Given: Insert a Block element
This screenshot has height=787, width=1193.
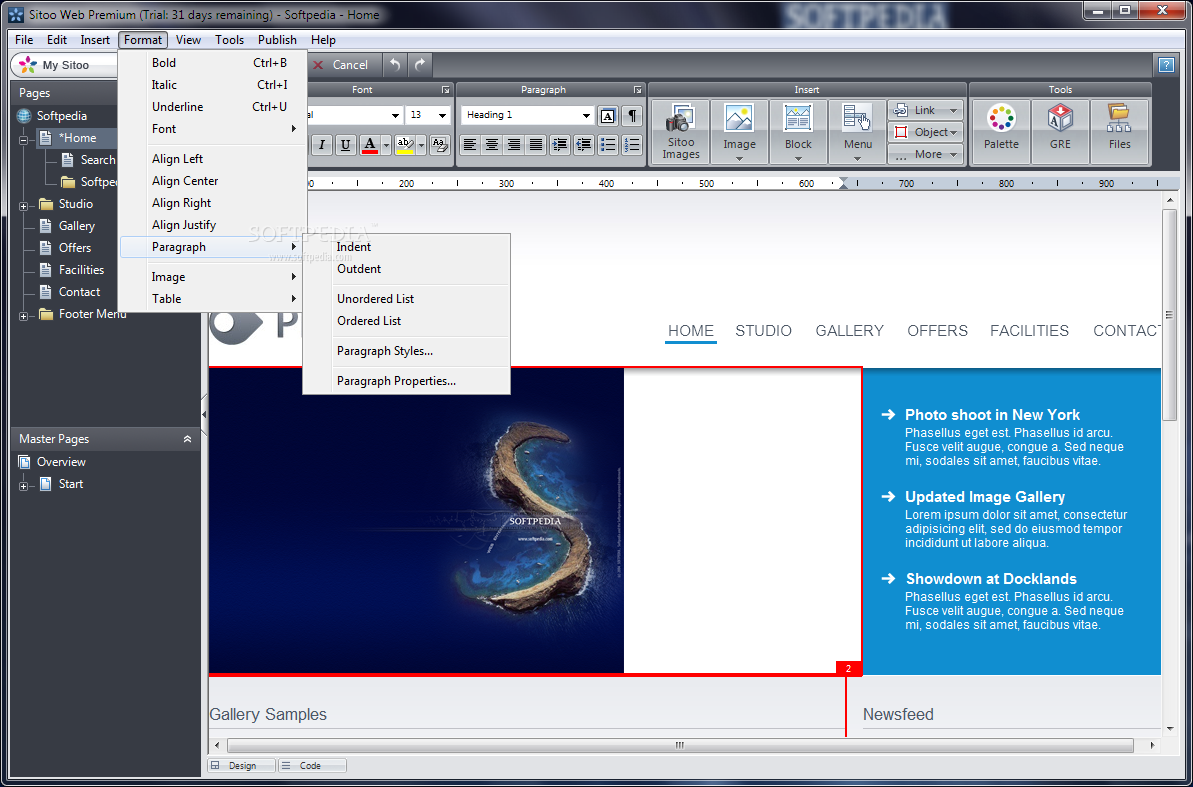Looking at the screenshot, I should pyautogui.click(x=798, y=132).
